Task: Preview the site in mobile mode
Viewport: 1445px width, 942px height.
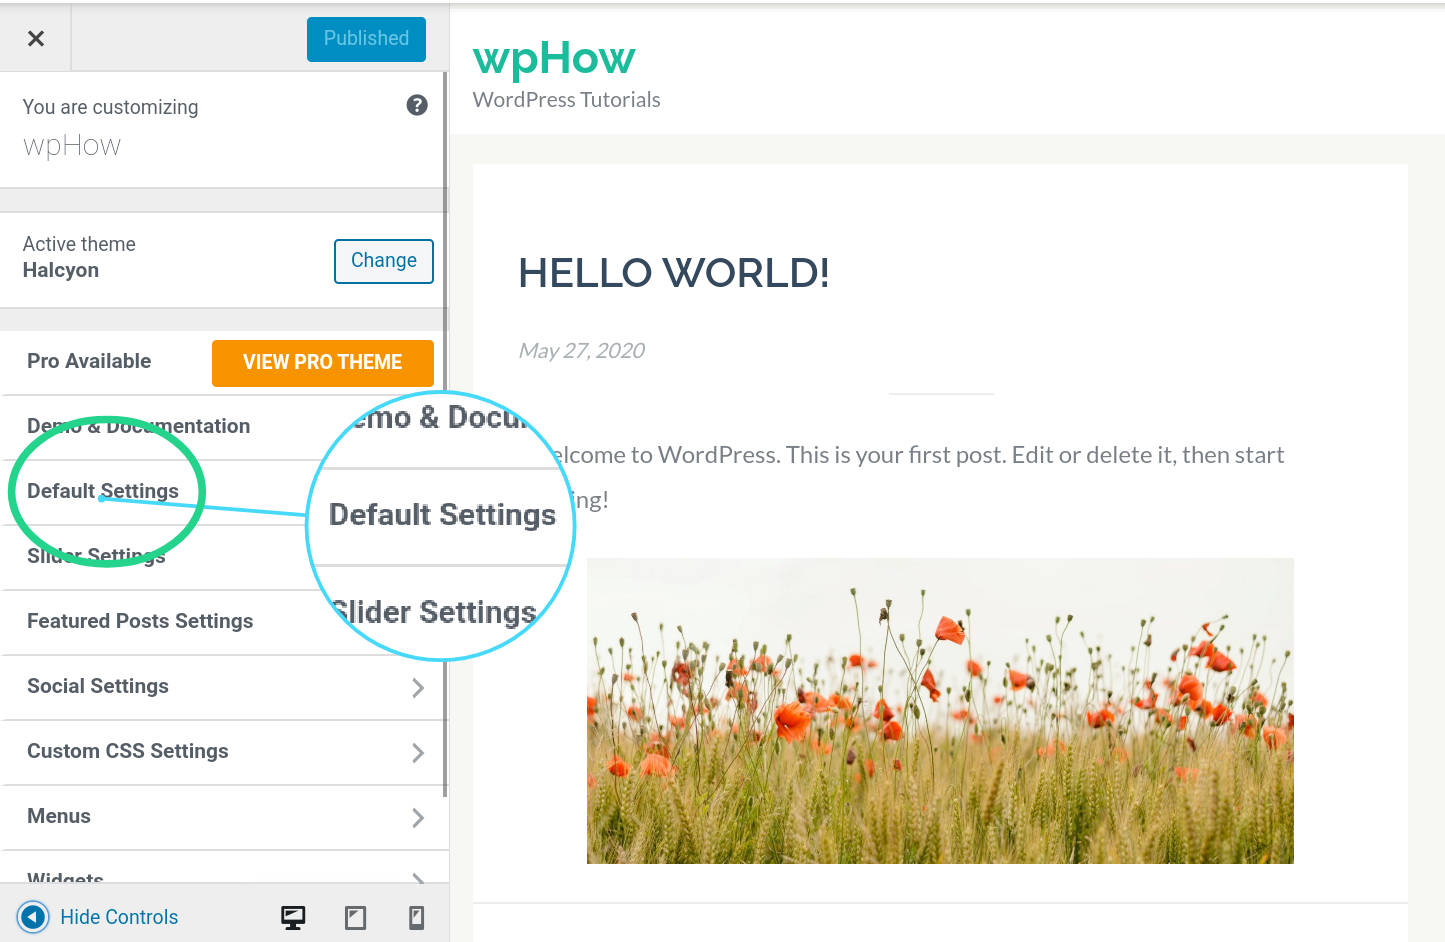Action: point(417,915)
